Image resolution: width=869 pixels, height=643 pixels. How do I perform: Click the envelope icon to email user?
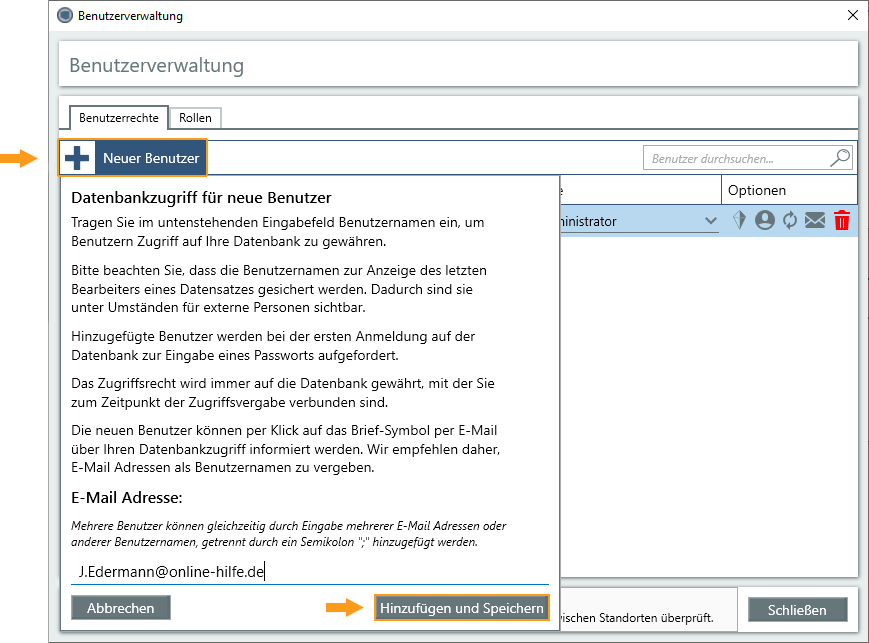tap(815, 221)
